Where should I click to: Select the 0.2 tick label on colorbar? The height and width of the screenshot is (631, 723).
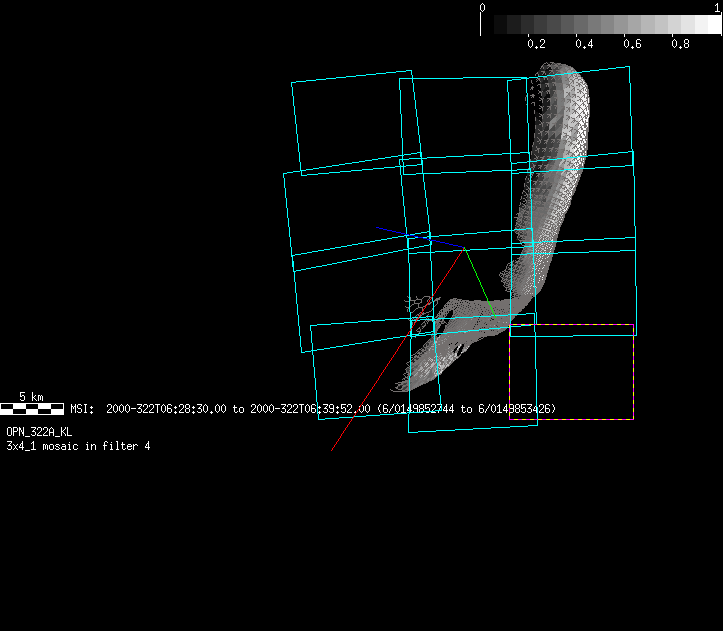(x=536, y=44)
